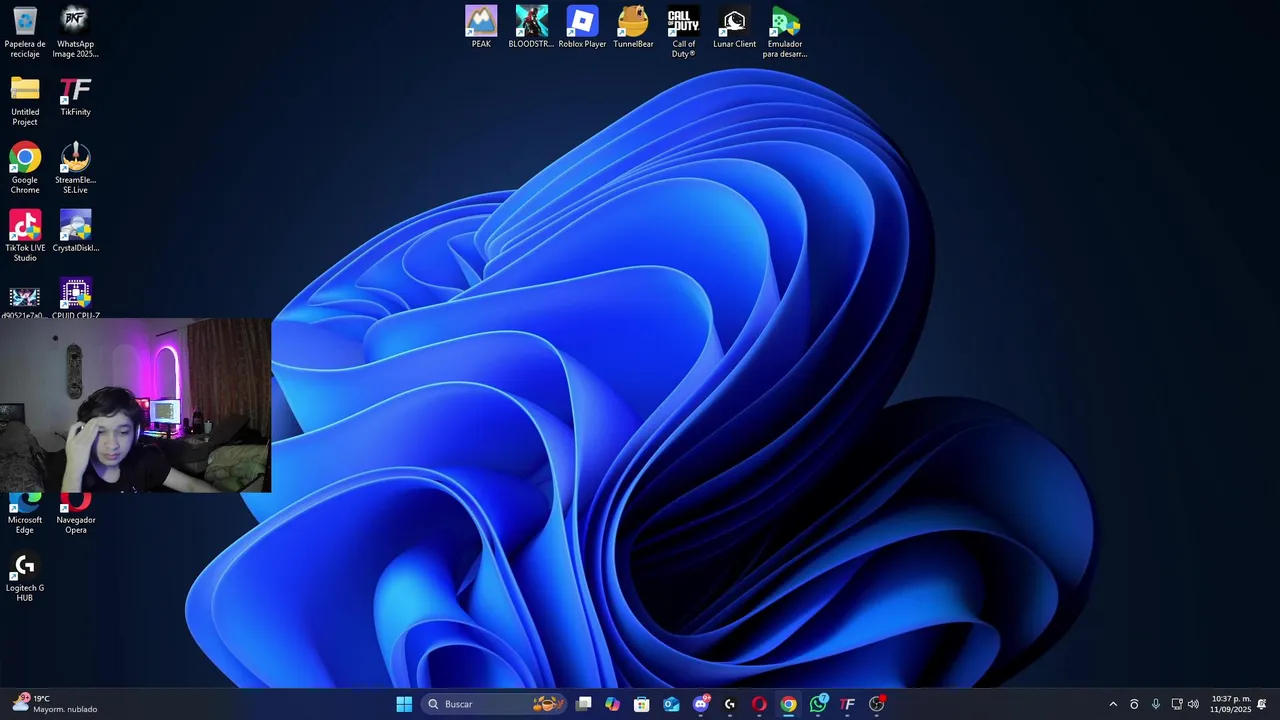Viewport: 1280px width, 720px height.
Task: Open Task View from the taskbar
Action: coord(584,704)
